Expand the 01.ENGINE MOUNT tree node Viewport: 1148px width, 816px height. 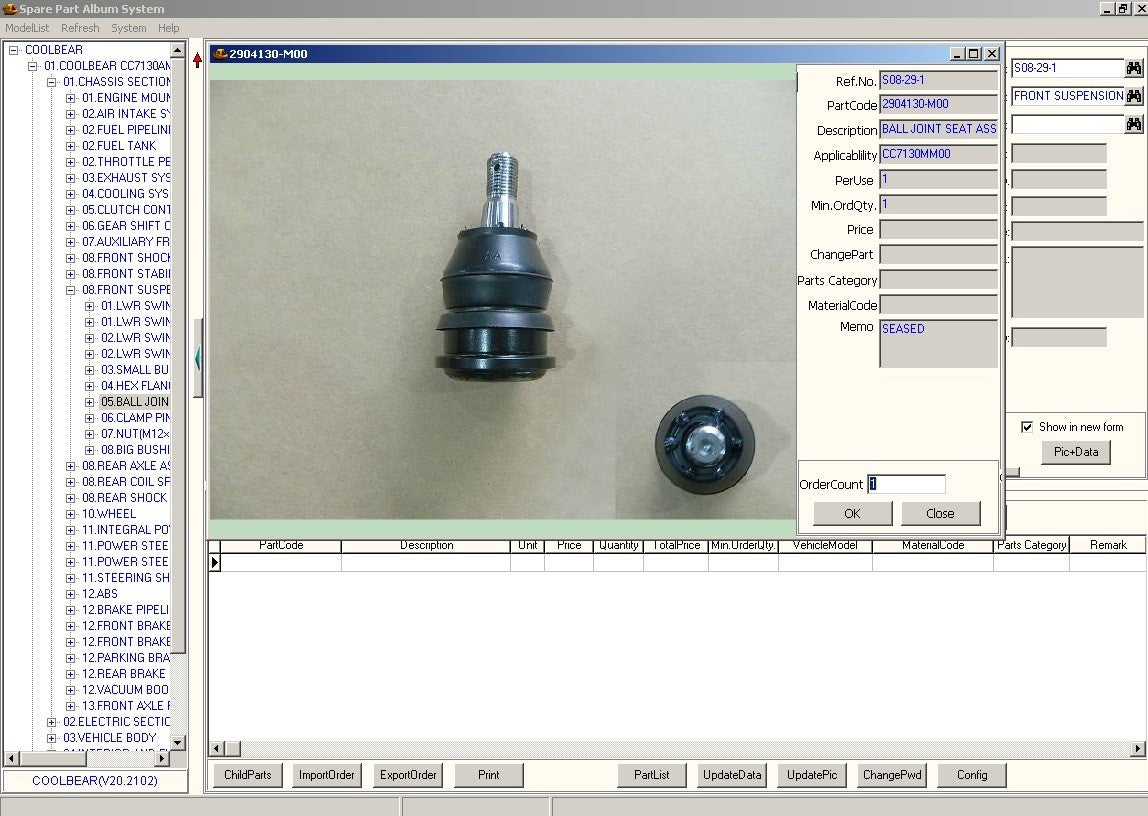point(71,98)
